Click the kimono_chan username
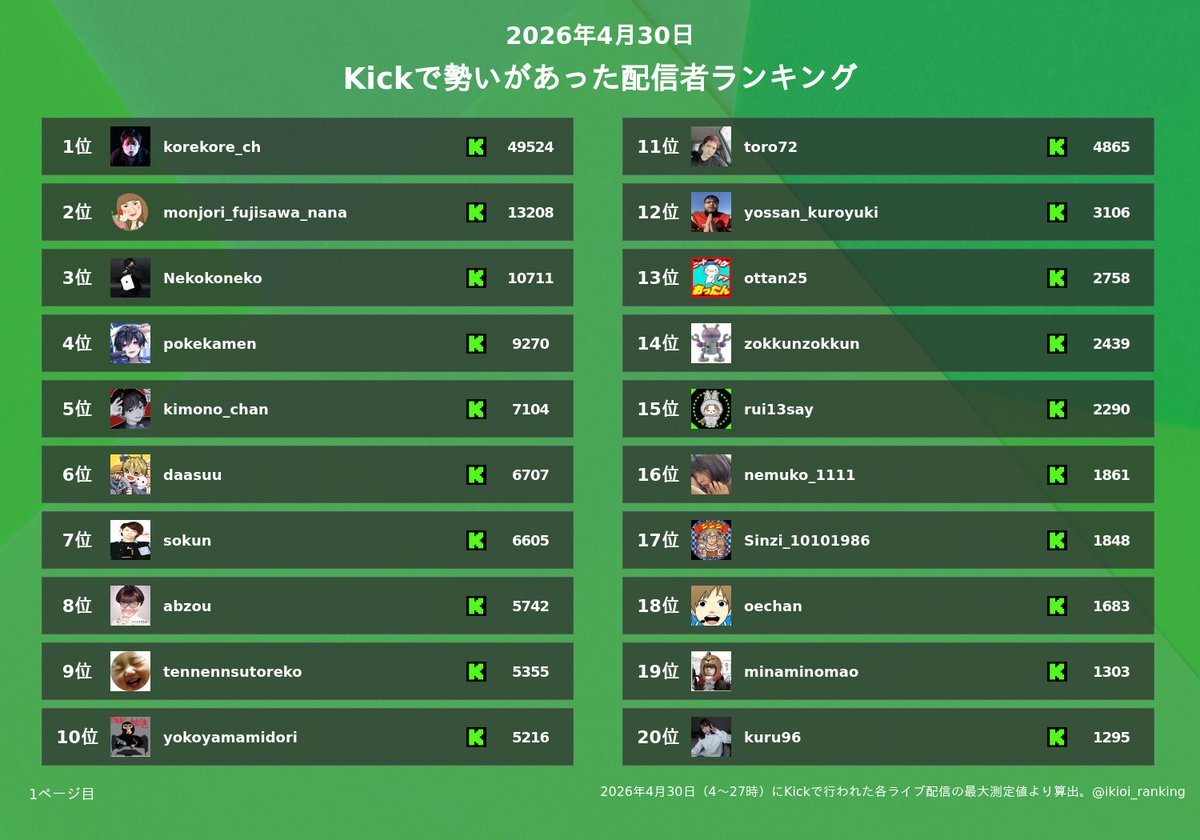The width and height of the screenshot is (1200, 840). coord(216,409)
